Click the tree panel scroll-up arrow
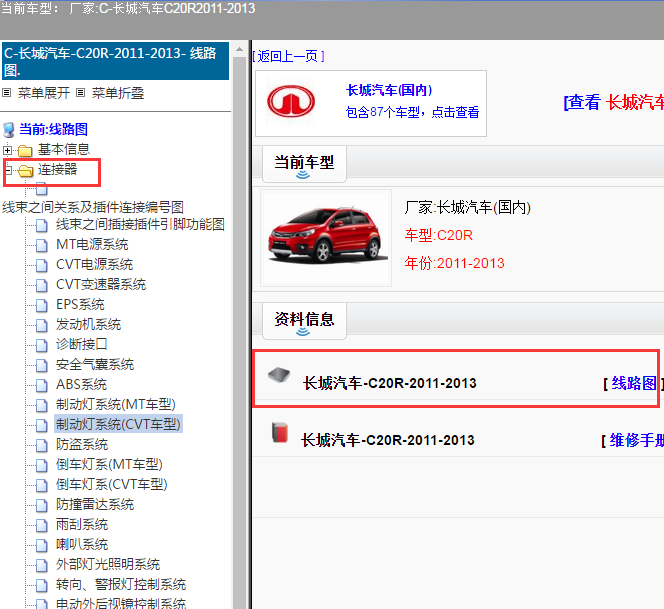664x609 pixels. [x=240, y=49]
